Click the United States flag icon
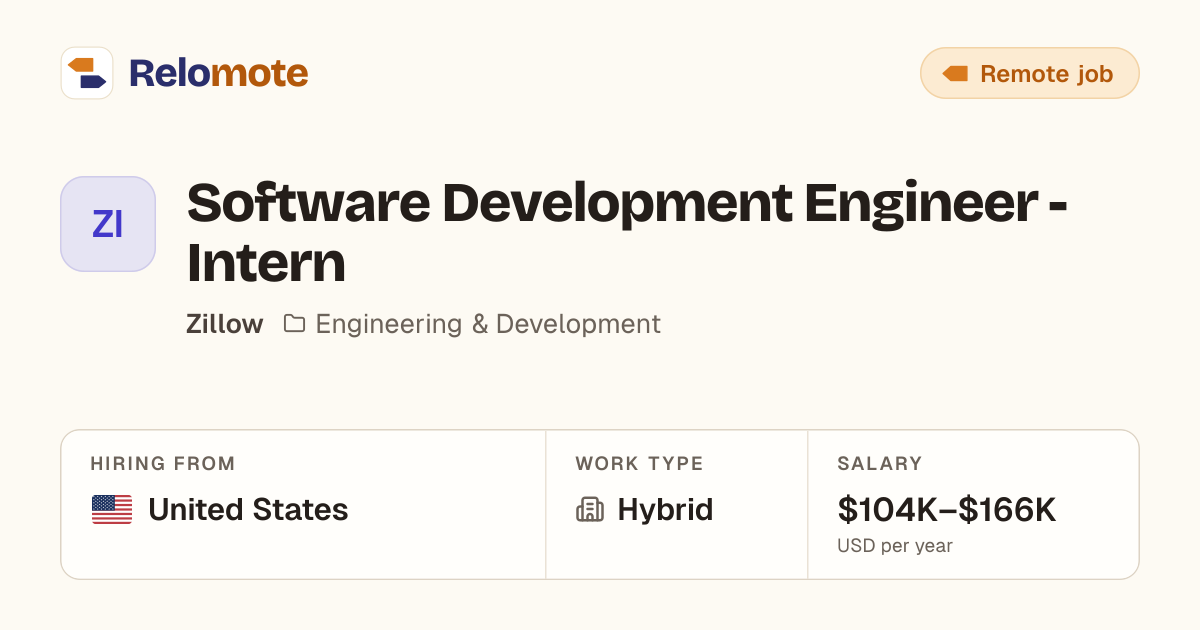1200x630 pixels. point(112,510)
